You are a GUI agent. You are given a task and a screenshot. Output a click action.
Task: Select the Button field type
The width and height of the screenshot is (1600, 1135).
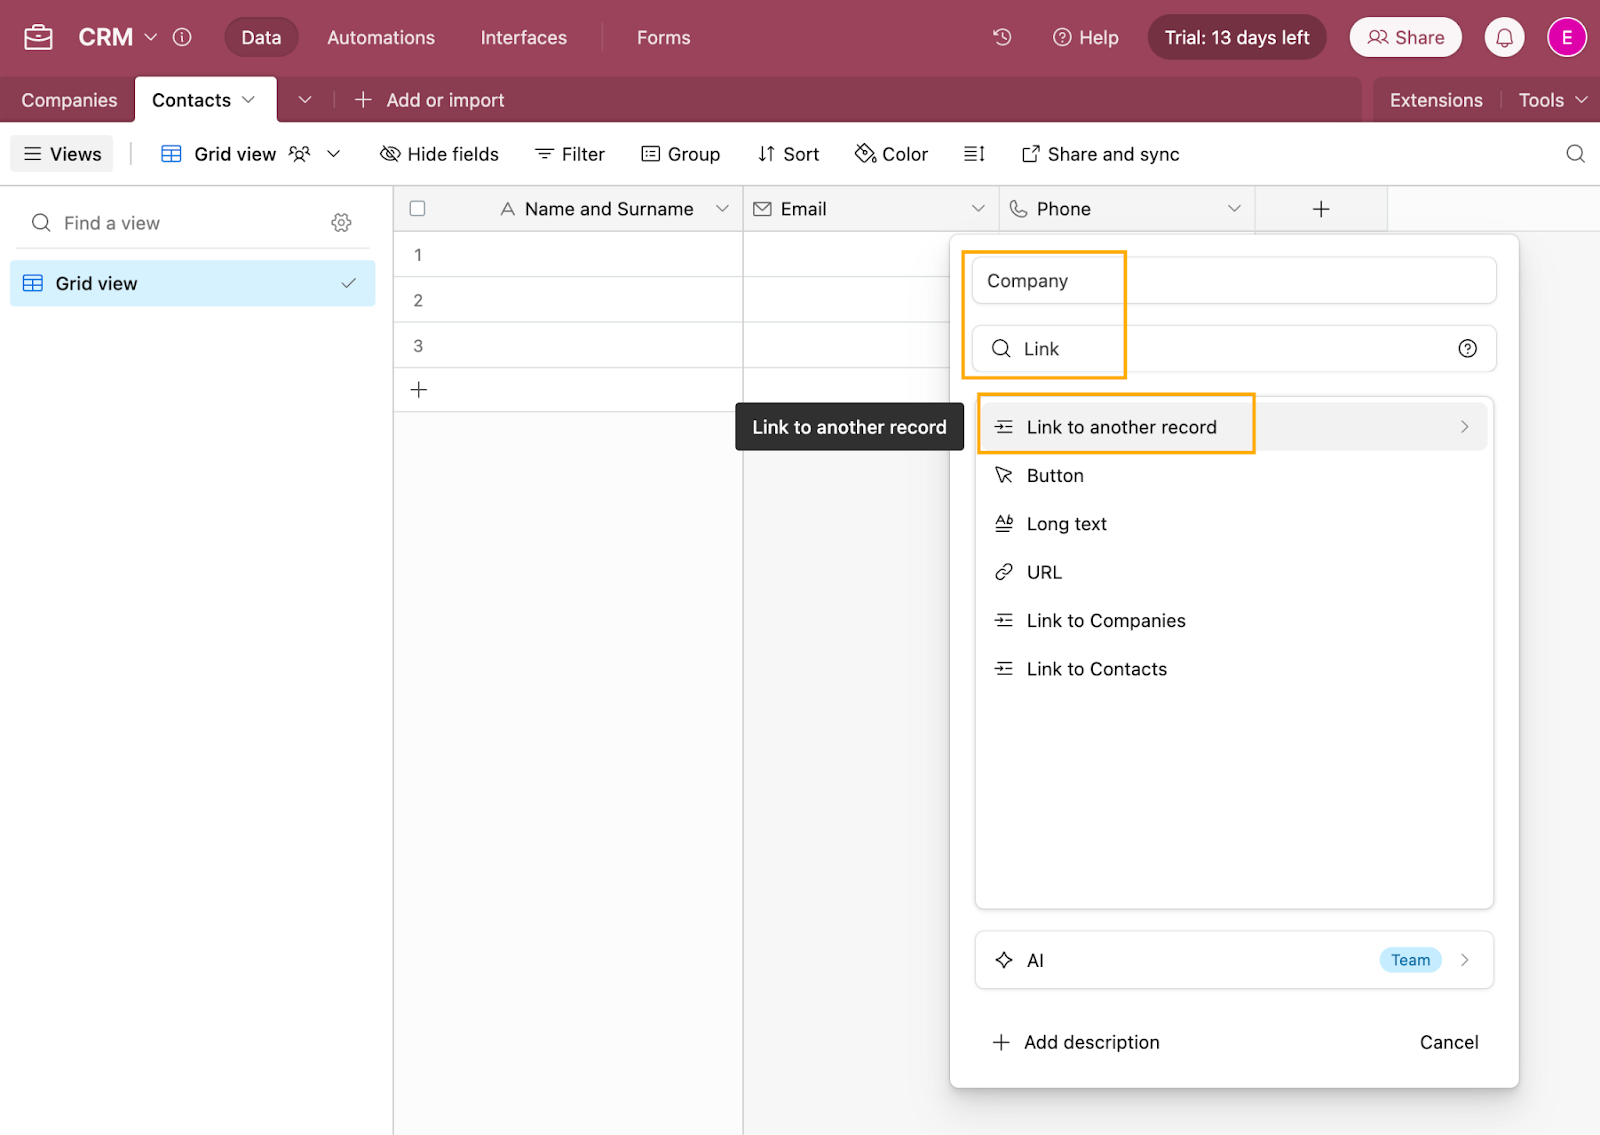point(1234,475)
